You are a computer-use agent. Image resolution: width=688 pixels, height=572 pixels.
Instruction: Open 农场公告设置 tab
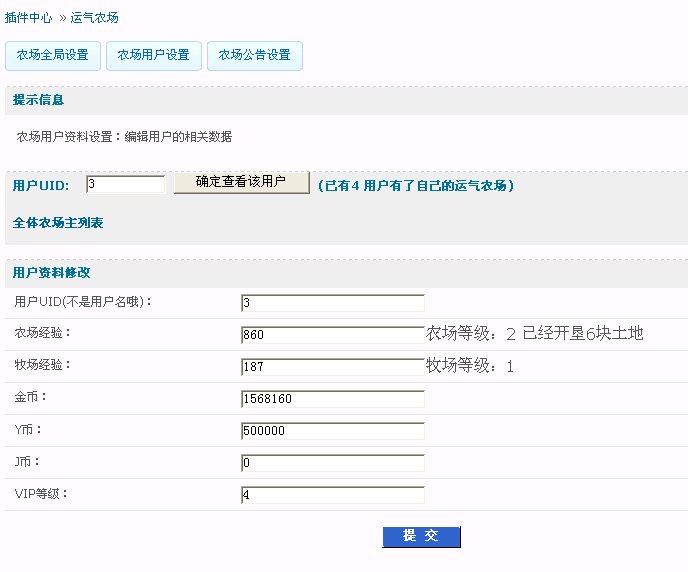254,56
